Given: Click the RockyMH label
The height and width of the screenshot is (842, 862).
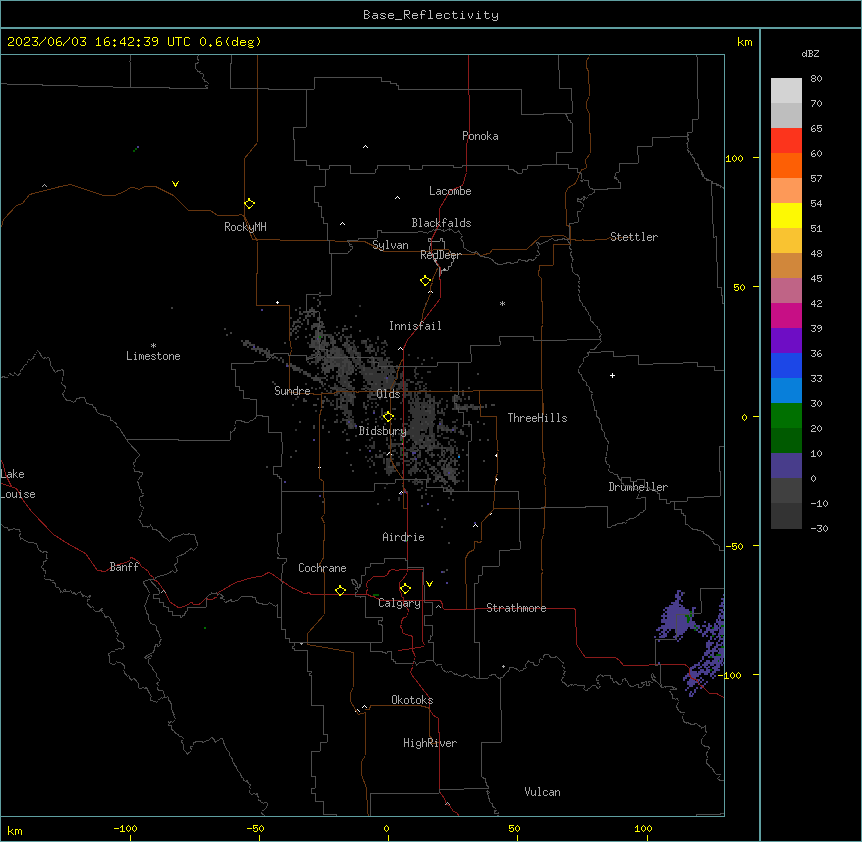Looking at the screenshot, I should [245, 227].
